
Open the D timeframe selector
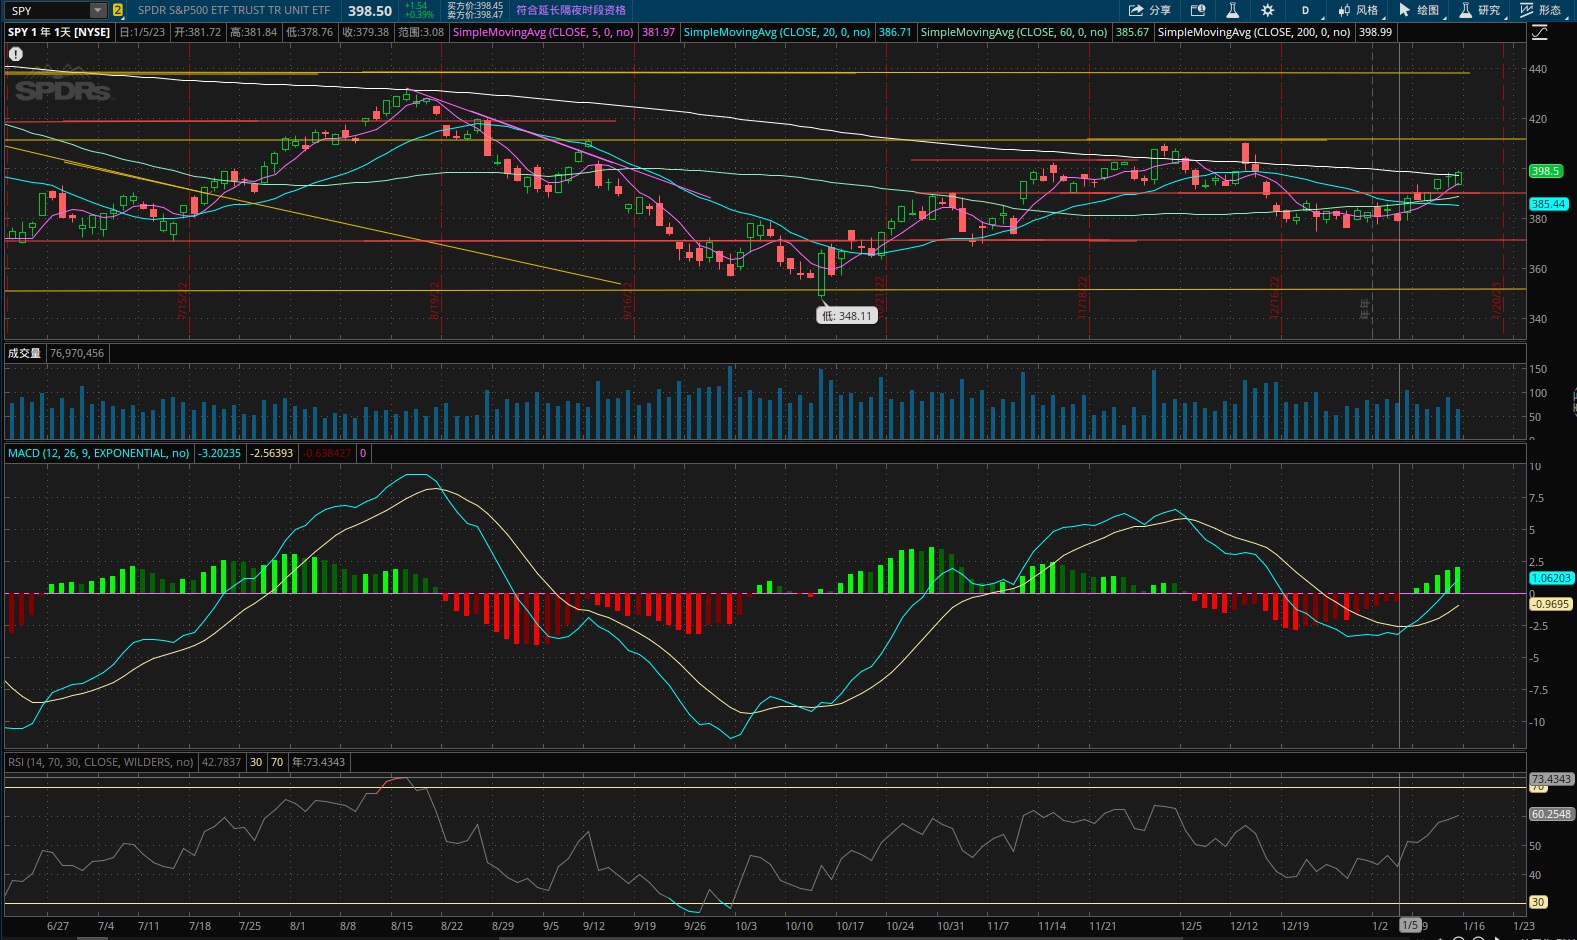pos(1307,10)
